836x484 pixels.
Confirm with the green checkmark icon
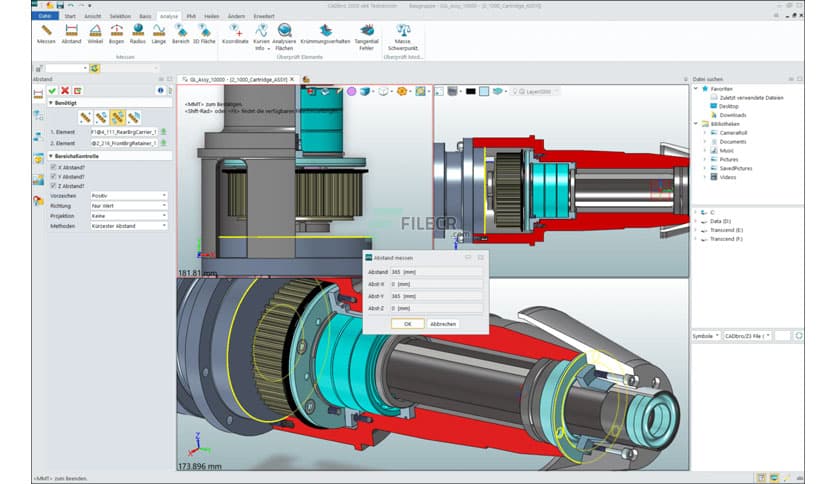click(52, 90)
